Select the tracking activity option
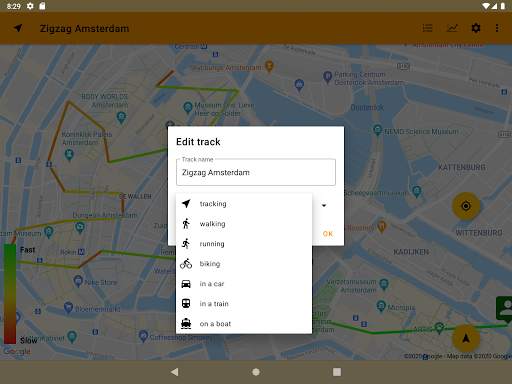 click(x=244, y=204)
